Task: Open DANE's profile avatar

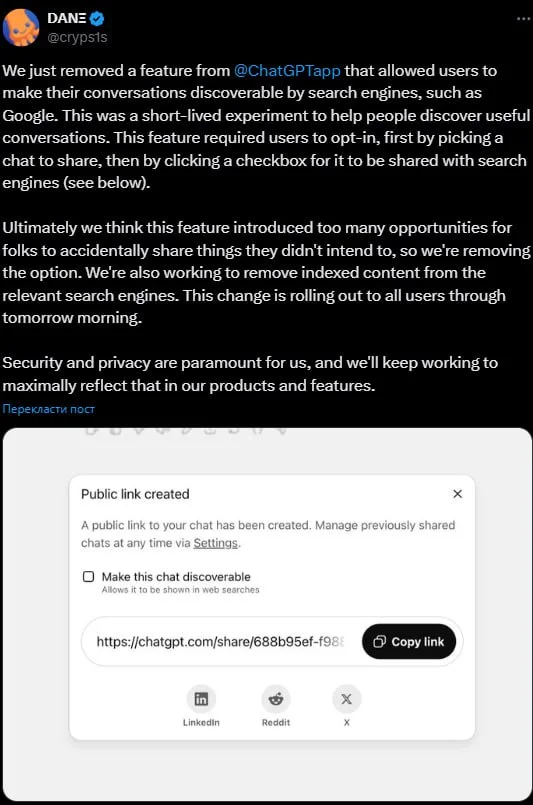Action: (x=21, y=27)
